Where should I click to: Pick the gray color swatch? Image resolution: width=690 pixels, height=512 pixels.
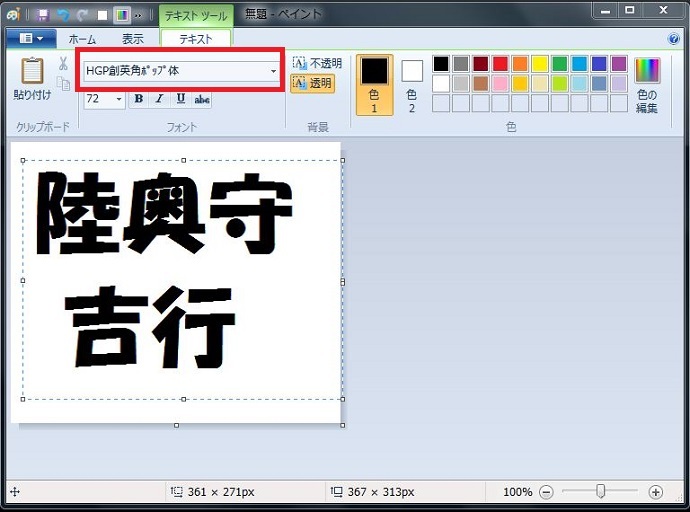point(461,64)
